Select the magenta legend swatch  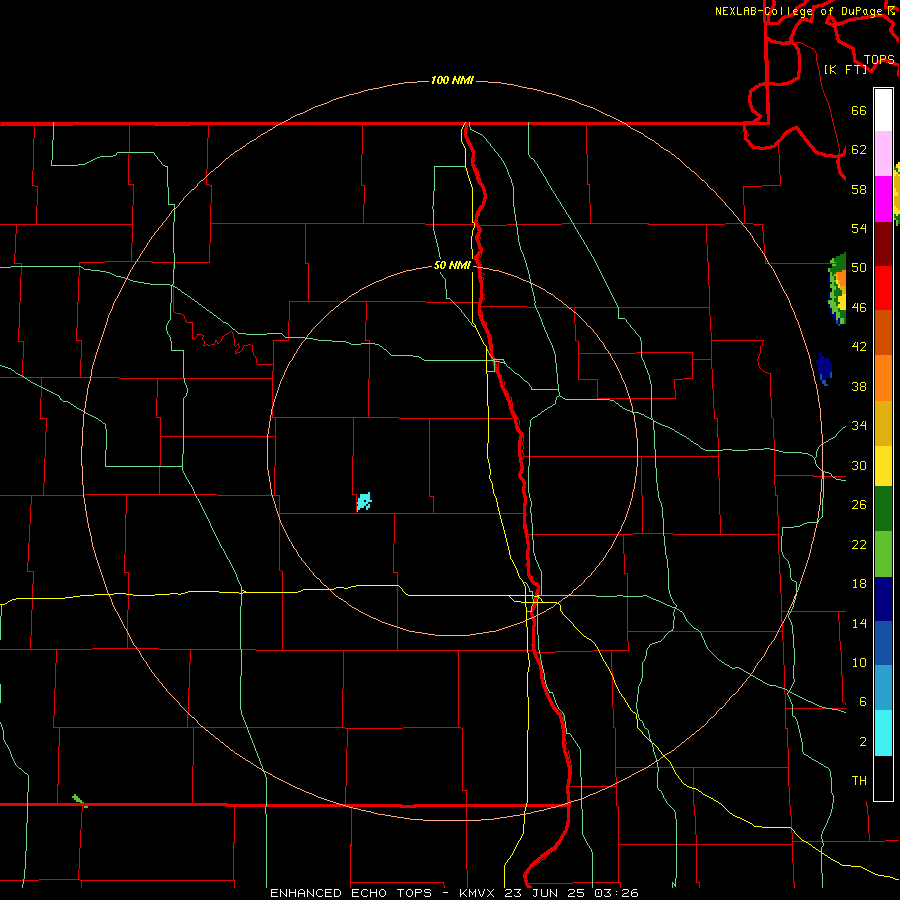click(883, 199)
